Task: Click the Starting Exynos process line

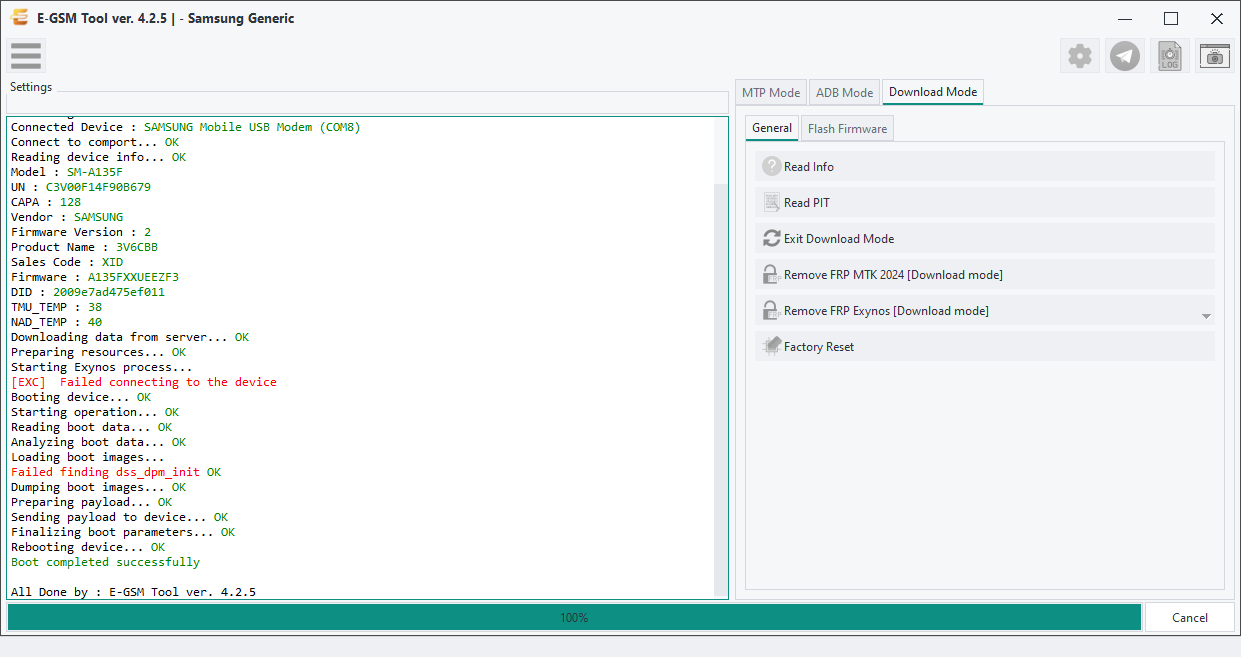Action: [102, 367]
